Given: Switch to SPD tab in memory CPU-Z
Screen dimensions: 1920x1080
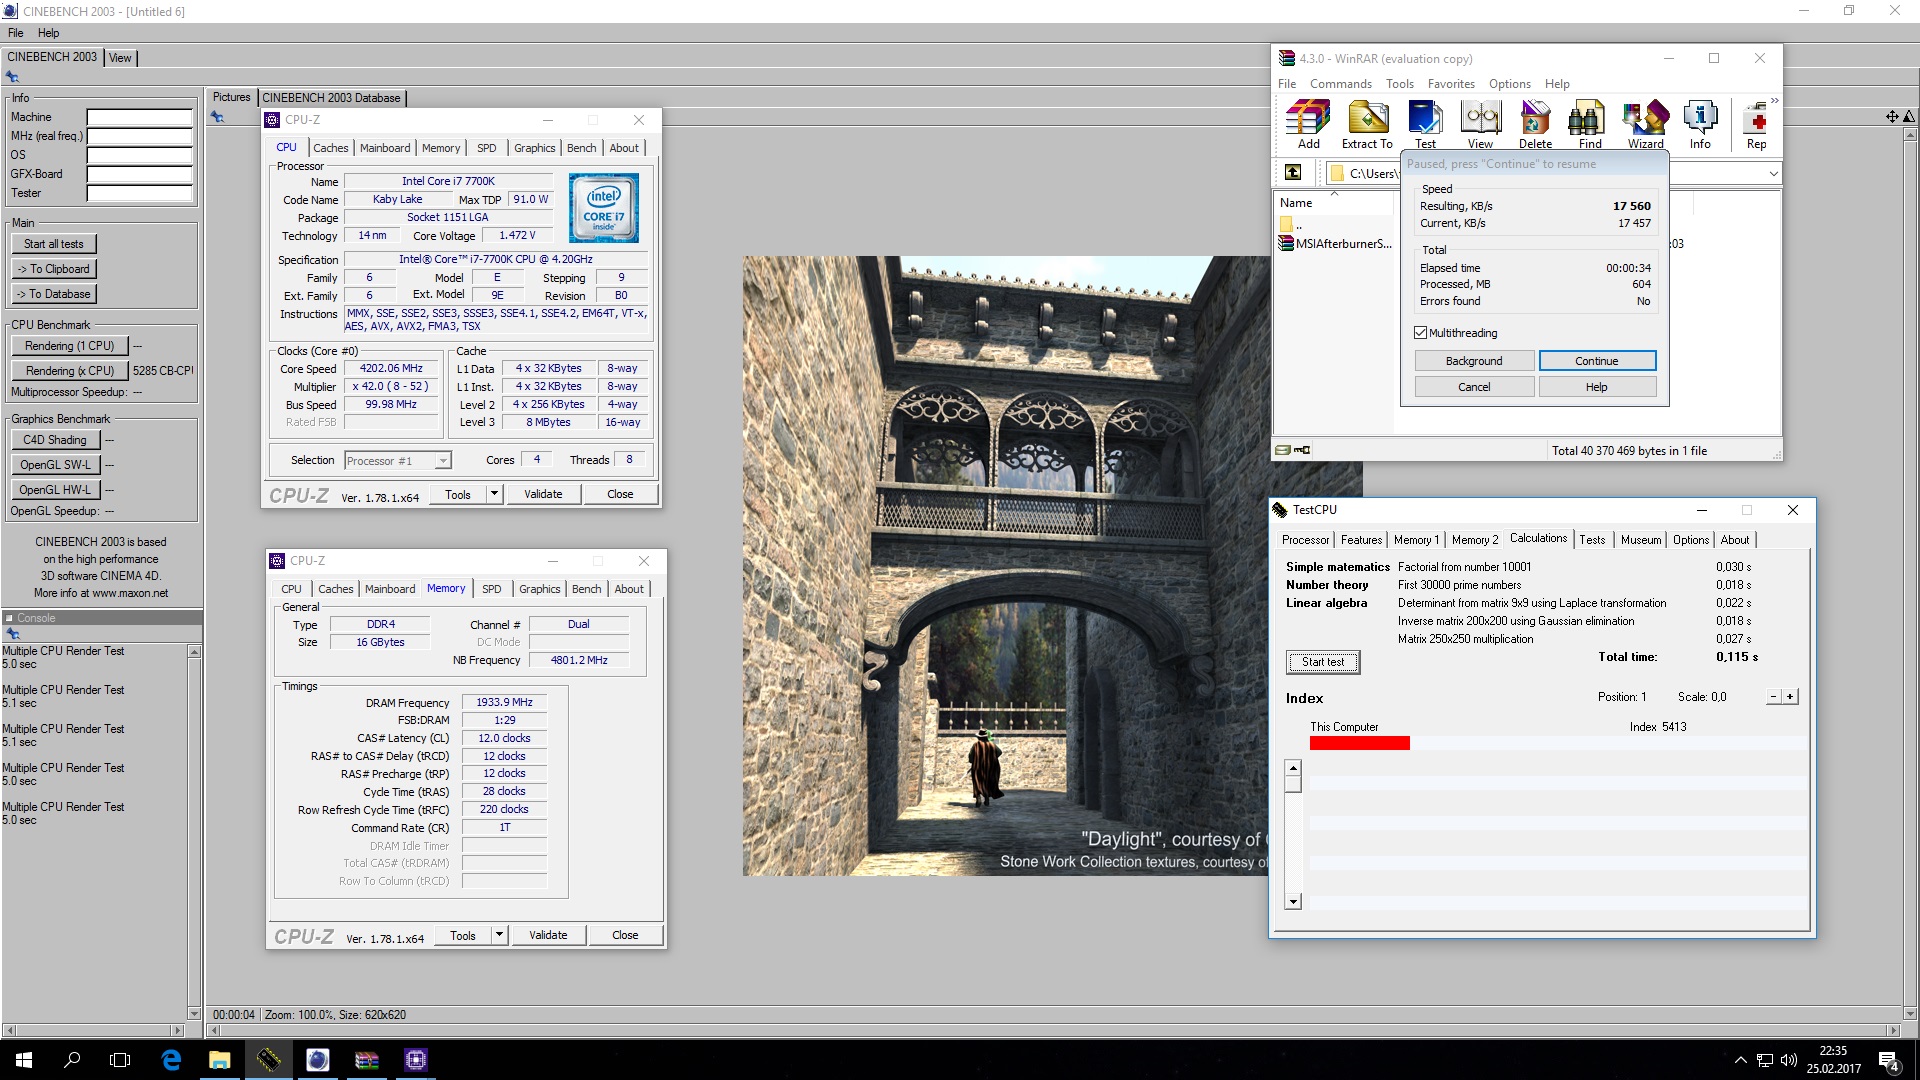Looking at the screenshot, I should click(x=492, y=589).
